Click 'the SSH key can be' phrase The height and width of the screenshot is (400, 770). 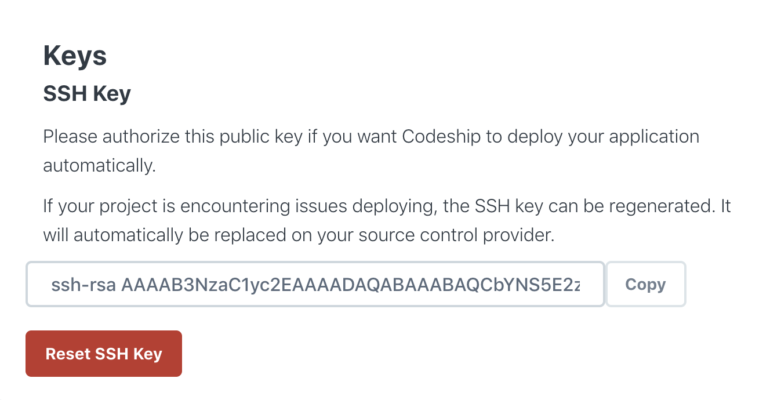(523, 206)
